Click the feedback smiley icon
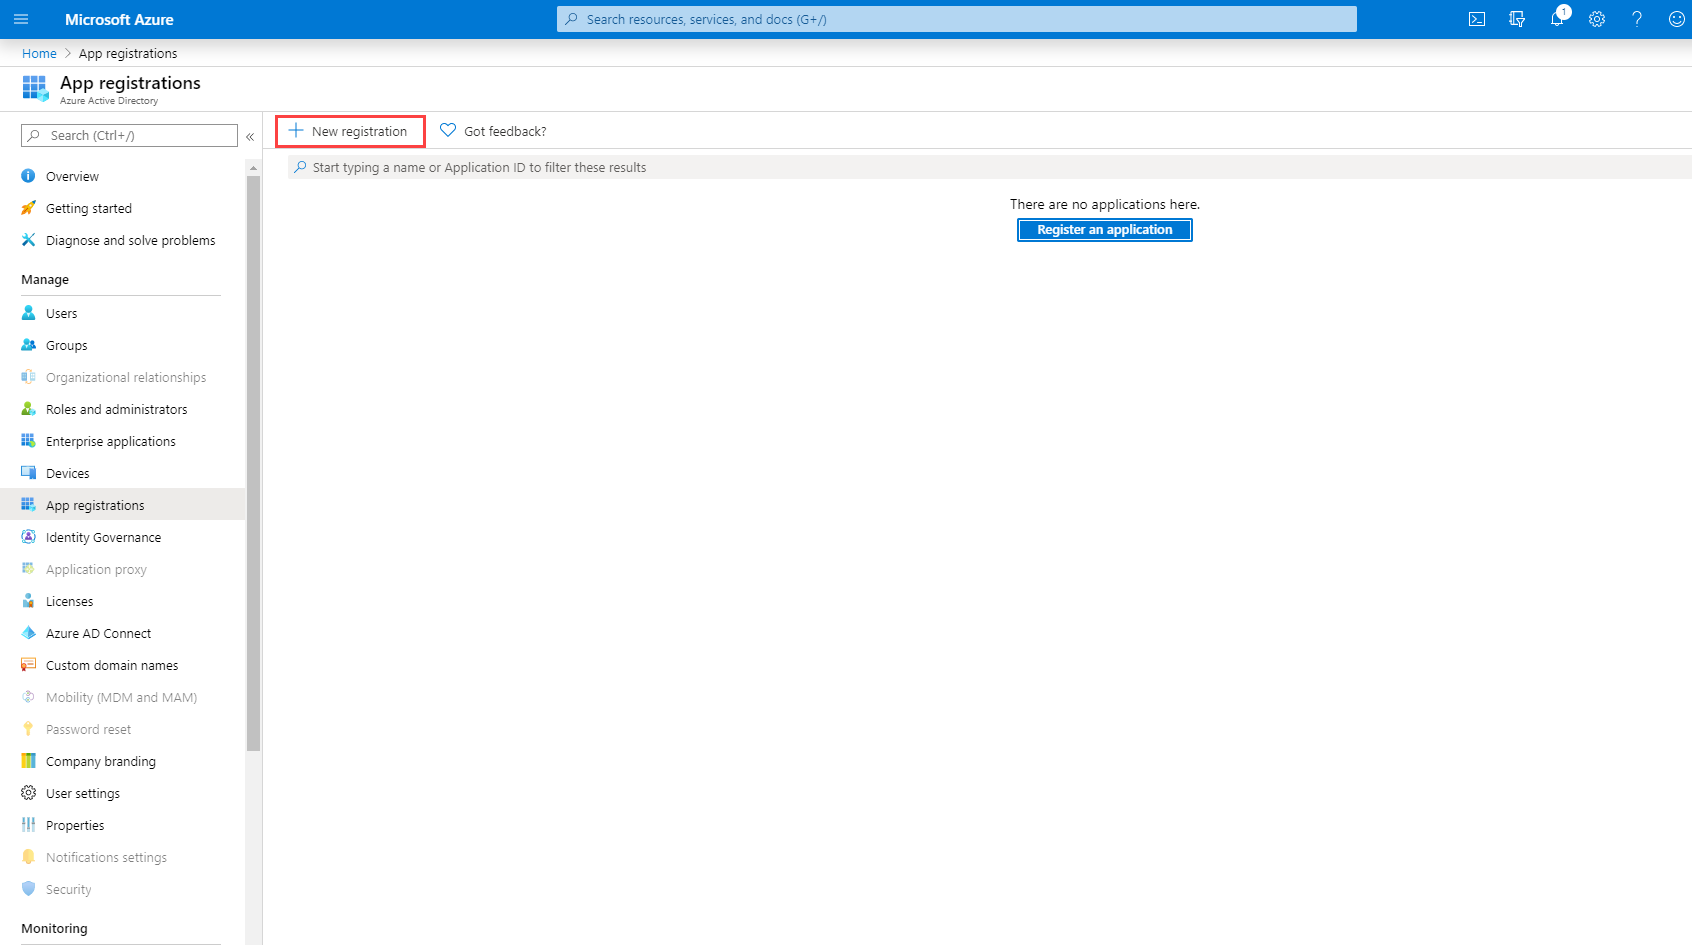The image size is (1692, 945). (x=1676, y=19)
